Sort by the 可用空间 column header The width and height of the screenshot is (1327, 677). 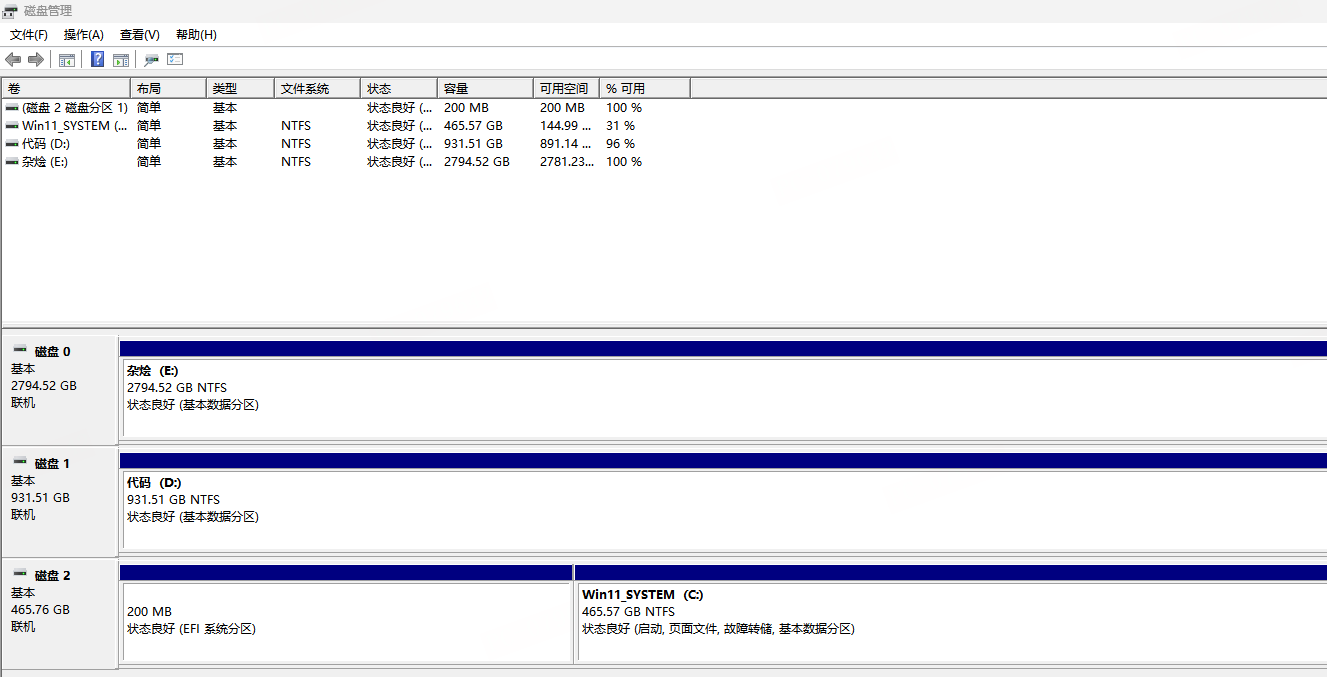click(x=566, y=88)
